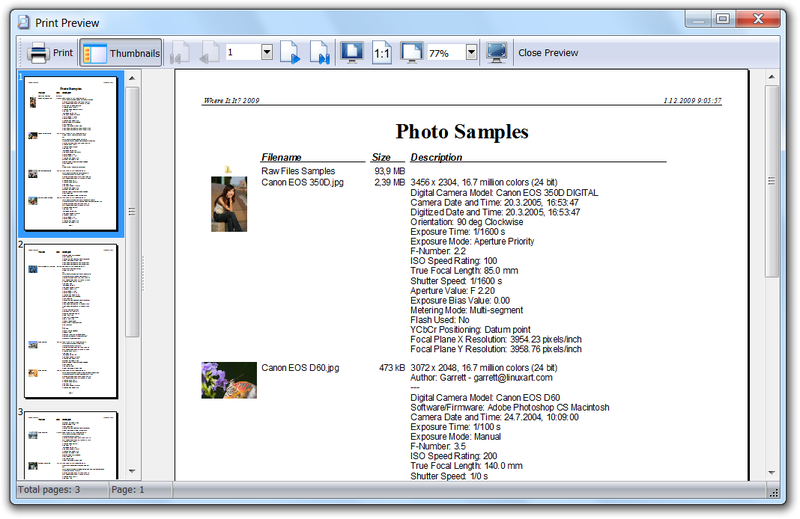The width and height of the screenshot is (800, 519).
Task: Minimize the Print Preview window
Action: tap(698, 19)
